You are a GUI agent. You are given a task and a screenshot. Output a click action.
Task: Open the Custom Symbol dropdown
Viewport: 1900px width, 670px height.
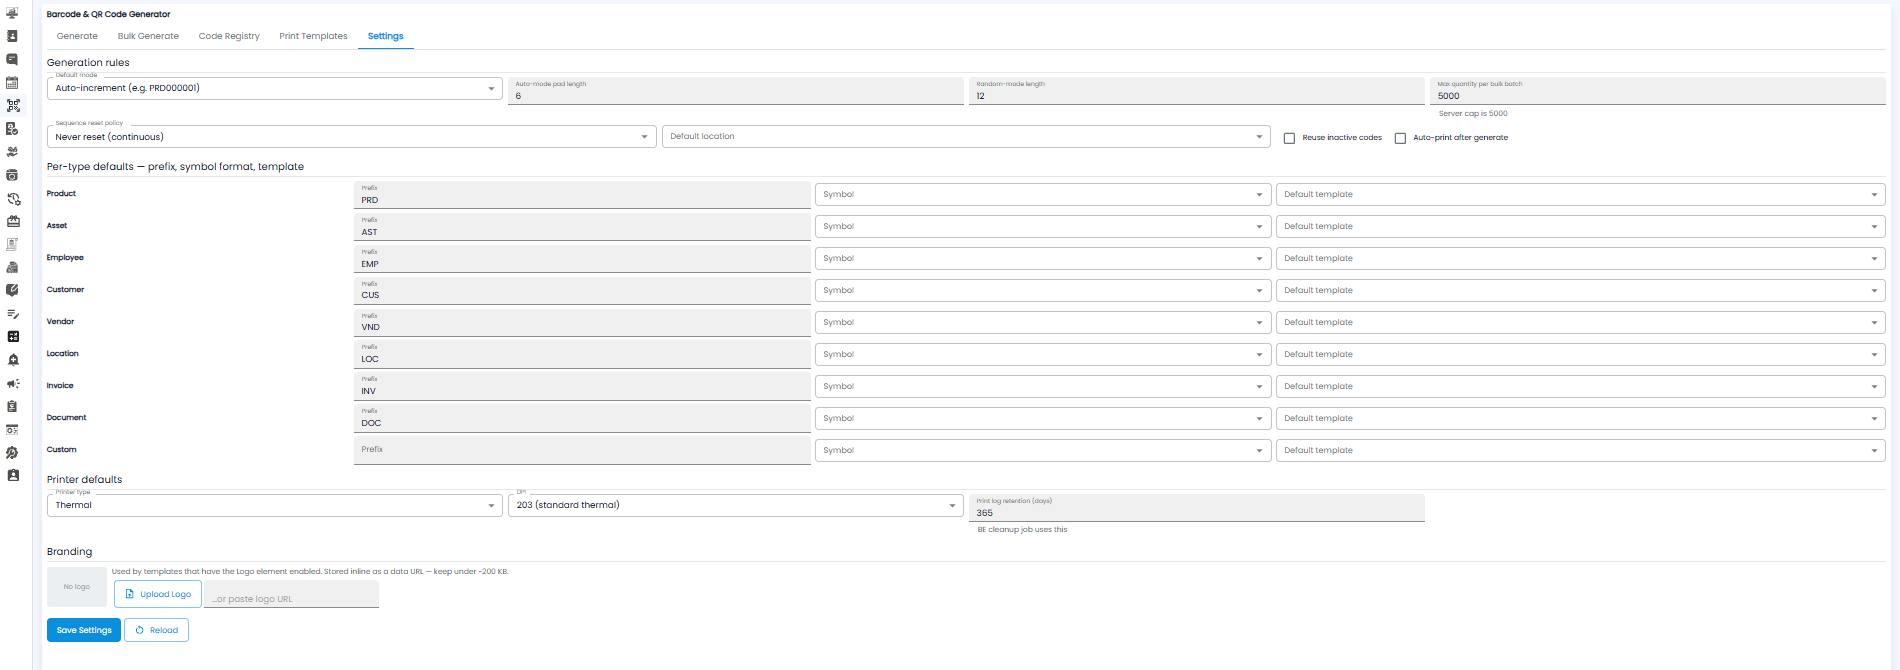1043,451
